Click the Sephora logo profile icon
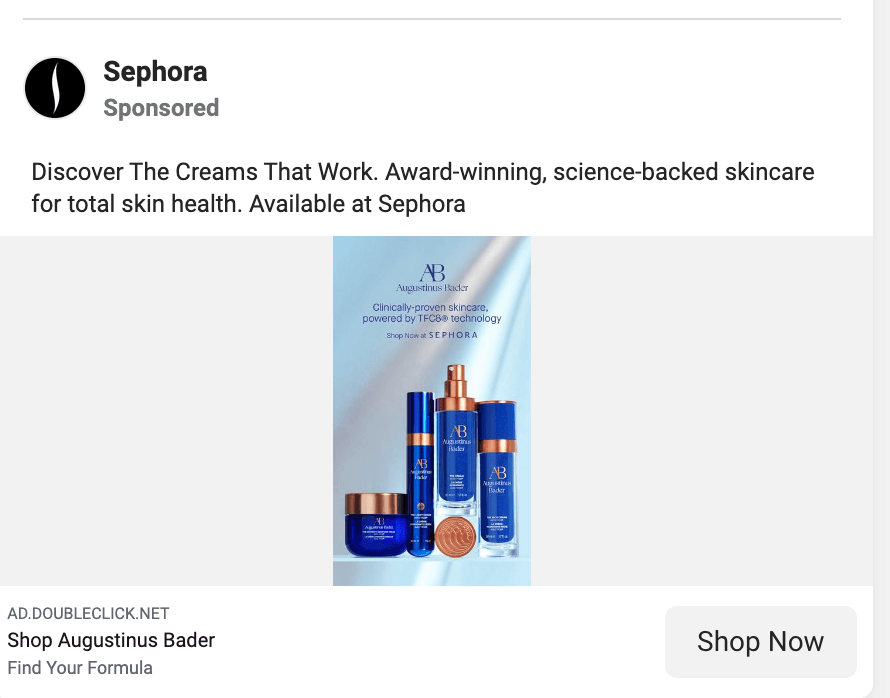890x698 pixels. tap(55, 88)
